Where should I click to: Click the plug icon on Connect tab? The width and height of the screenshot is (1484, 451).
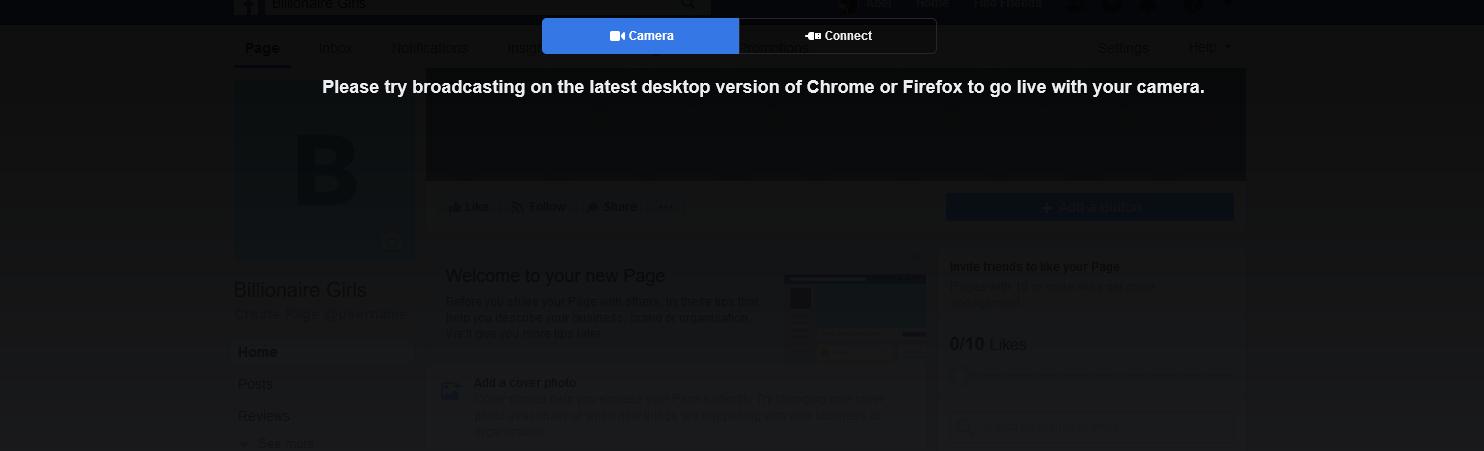point(813,36)
